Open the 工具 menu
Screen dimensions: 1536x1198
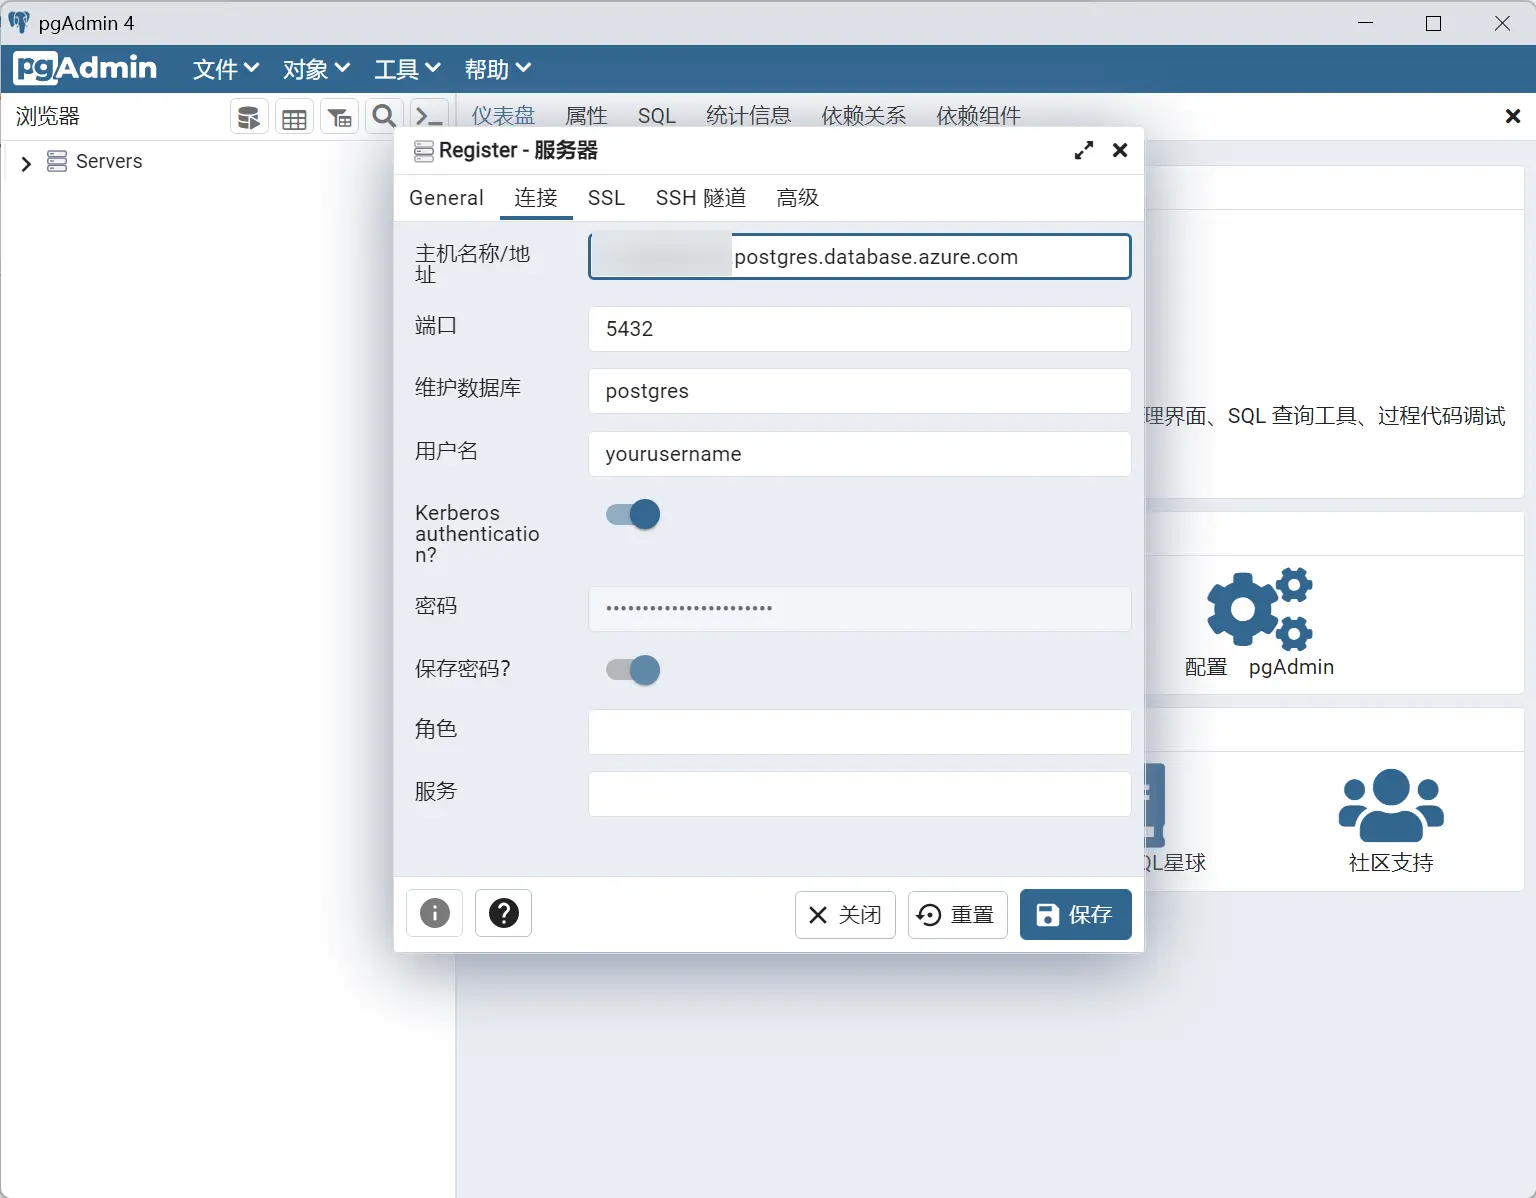tap(407, 69)
